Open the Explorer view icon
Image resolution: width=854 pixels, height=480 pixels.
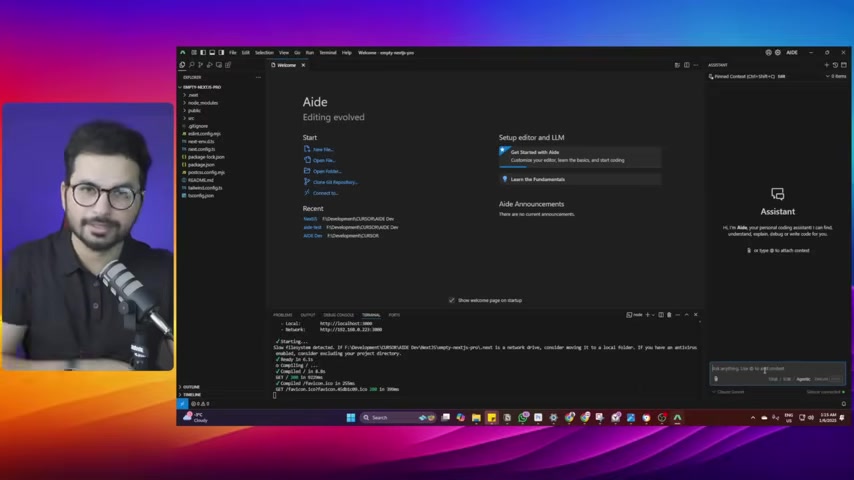pyautogui.click(x=182, y=65)
